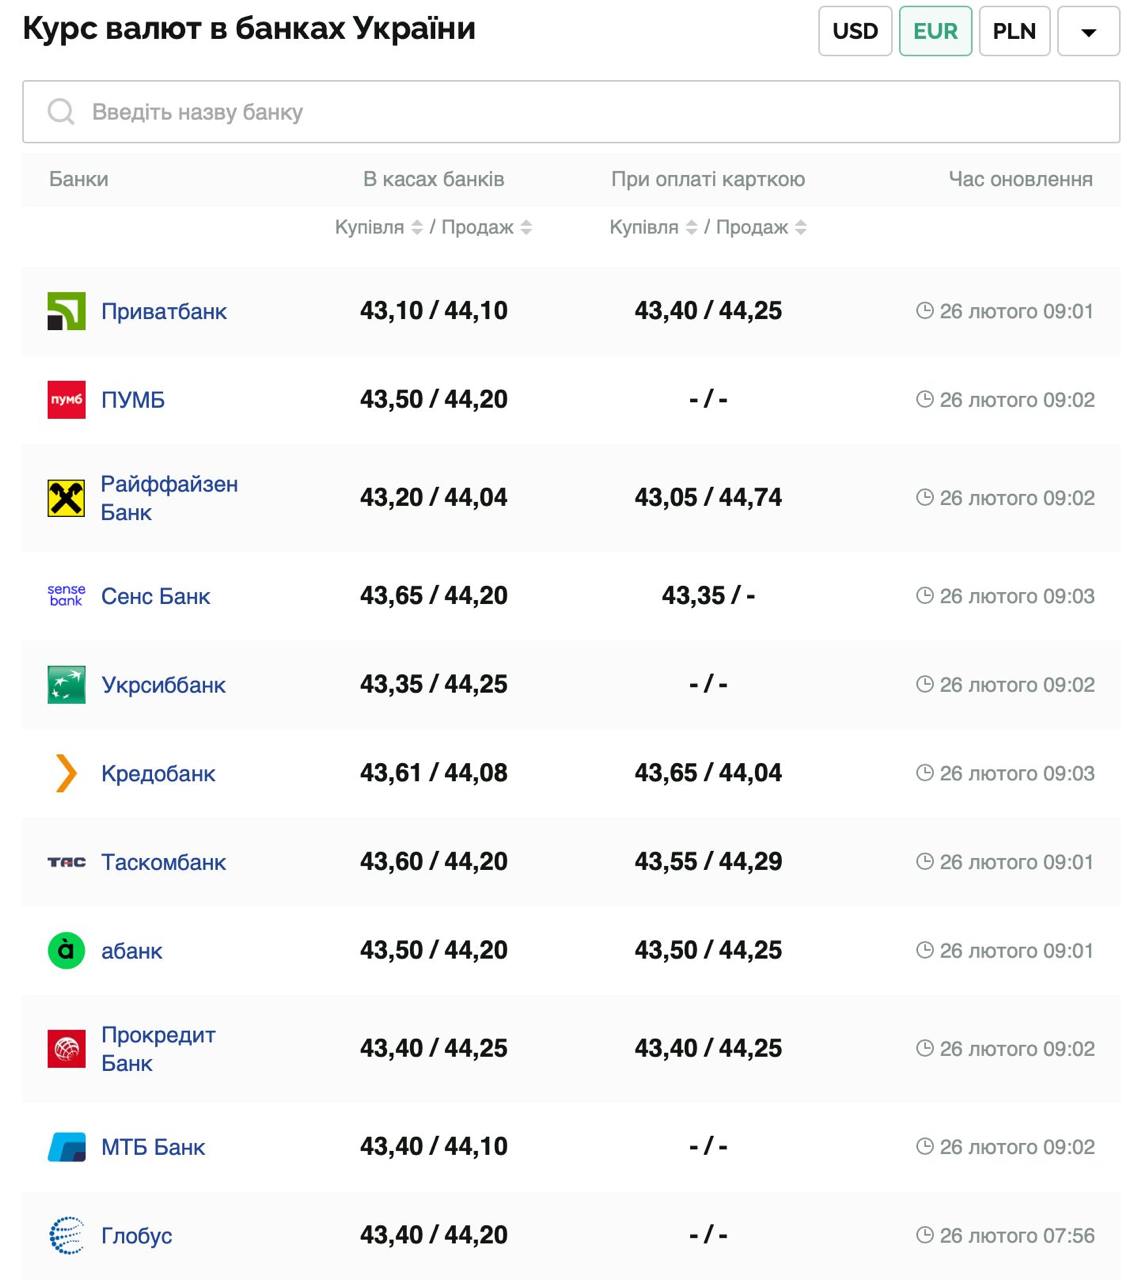Focus the bank name search field
Viewport: 1127px width, 1280px height.
(x=570, y=112)
